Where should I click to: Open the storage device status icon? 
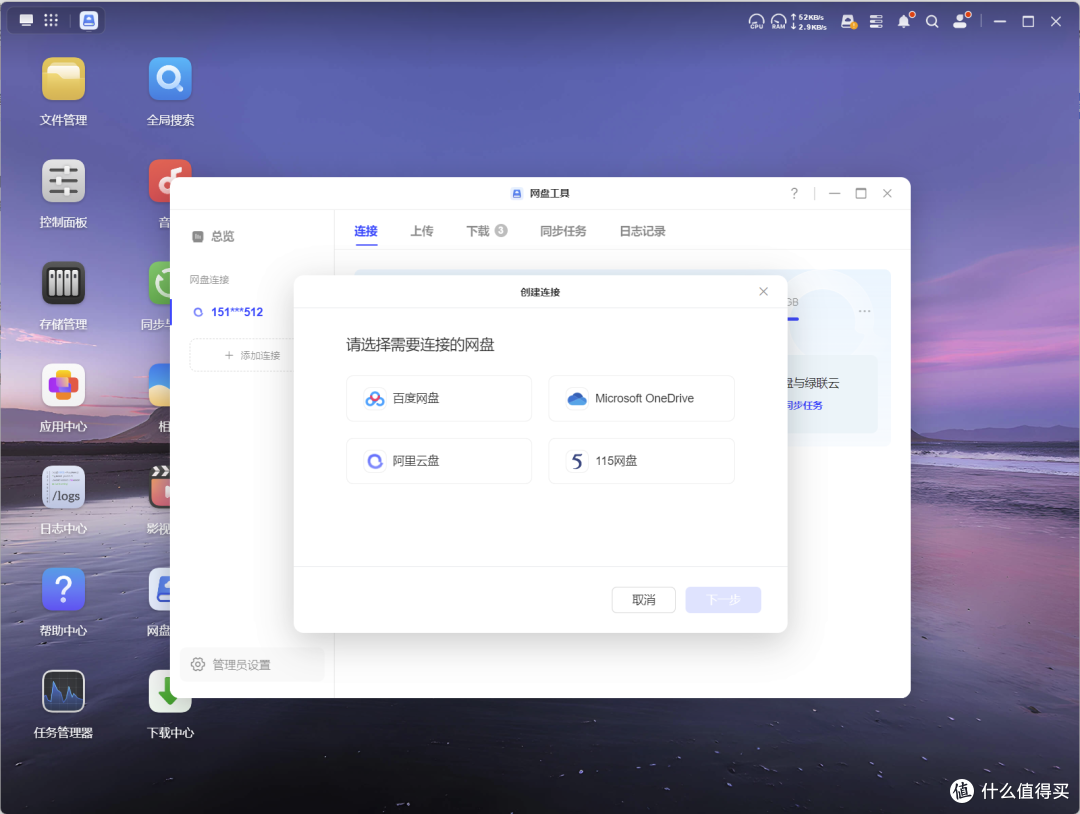pos(849,21)
